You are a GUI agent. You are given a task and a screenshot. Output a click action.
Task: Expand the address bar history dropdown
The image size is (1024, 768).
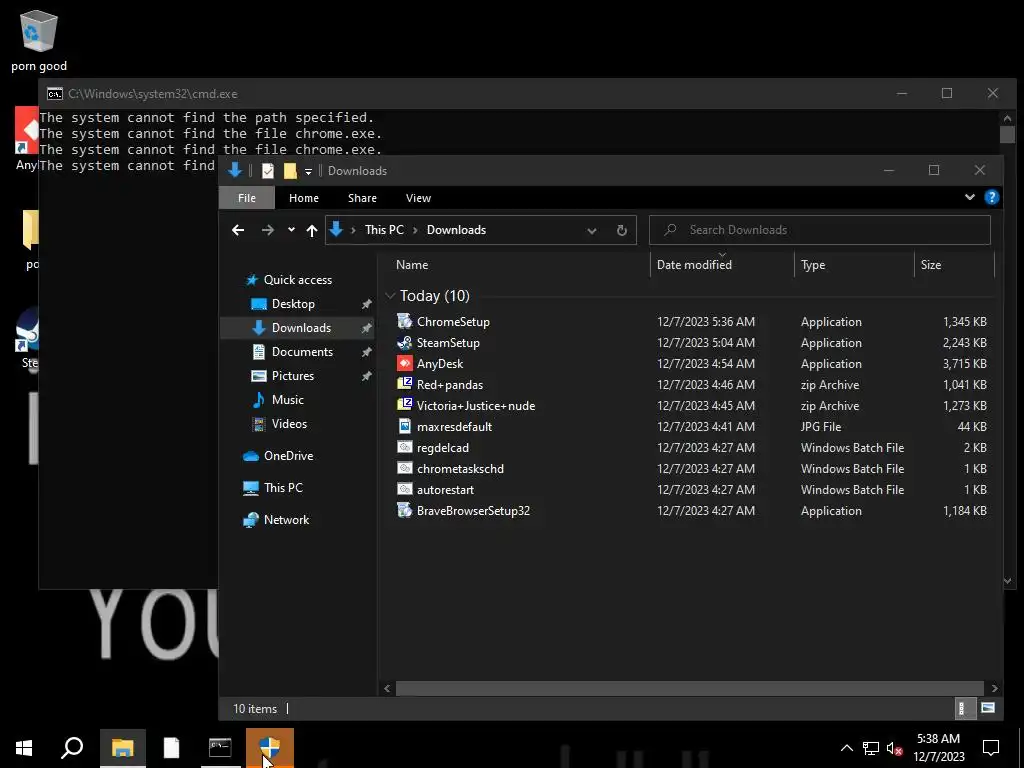[x=592, y=230]
